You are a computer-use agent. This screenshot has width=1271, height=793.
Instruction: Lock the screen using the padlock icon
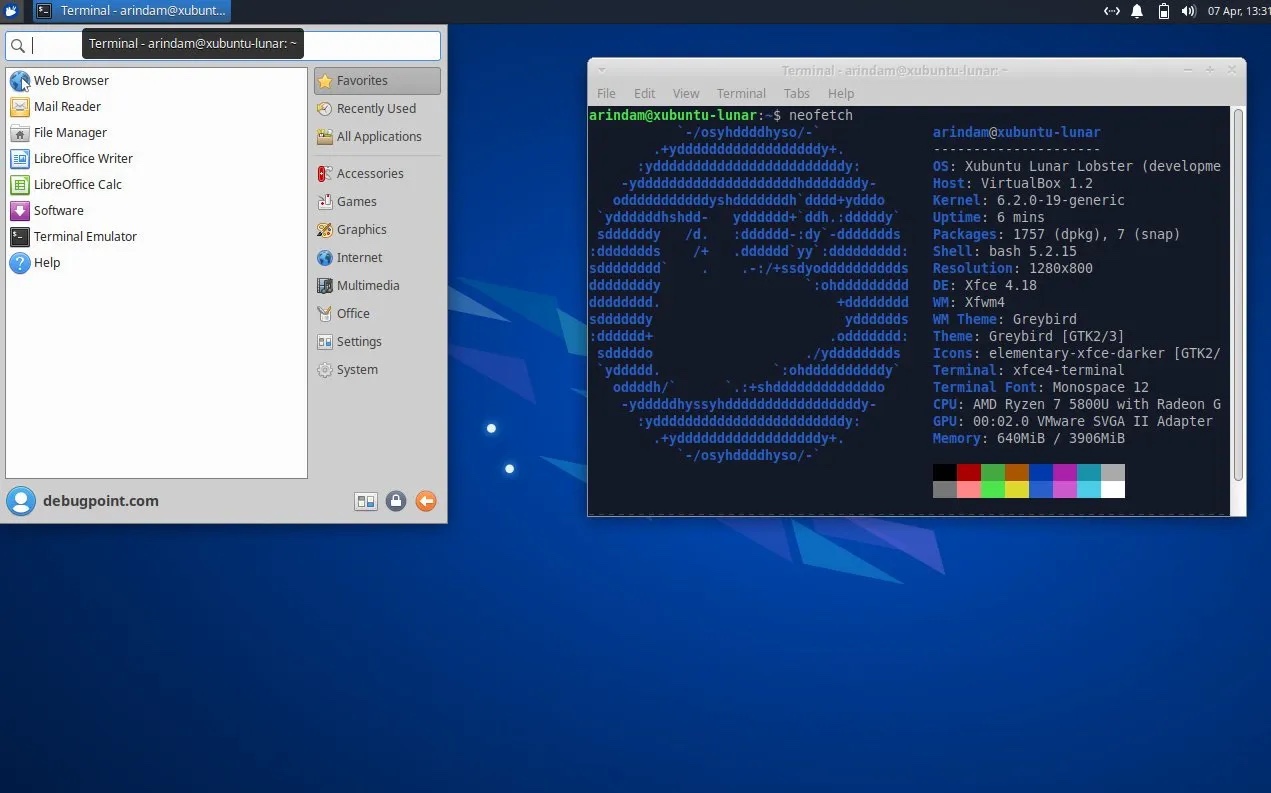click(x=396, y=501)
